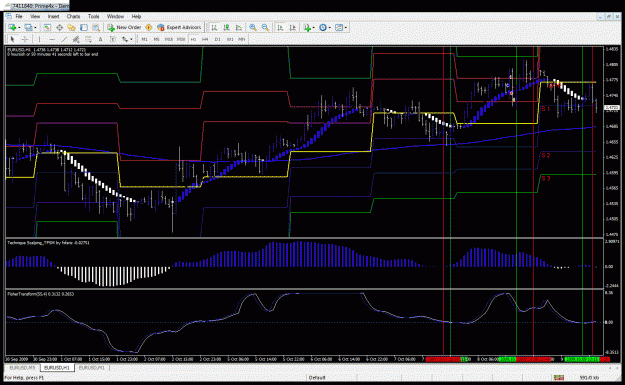Click the New Order button
The image size is (625, 385).
click(124, 27)
